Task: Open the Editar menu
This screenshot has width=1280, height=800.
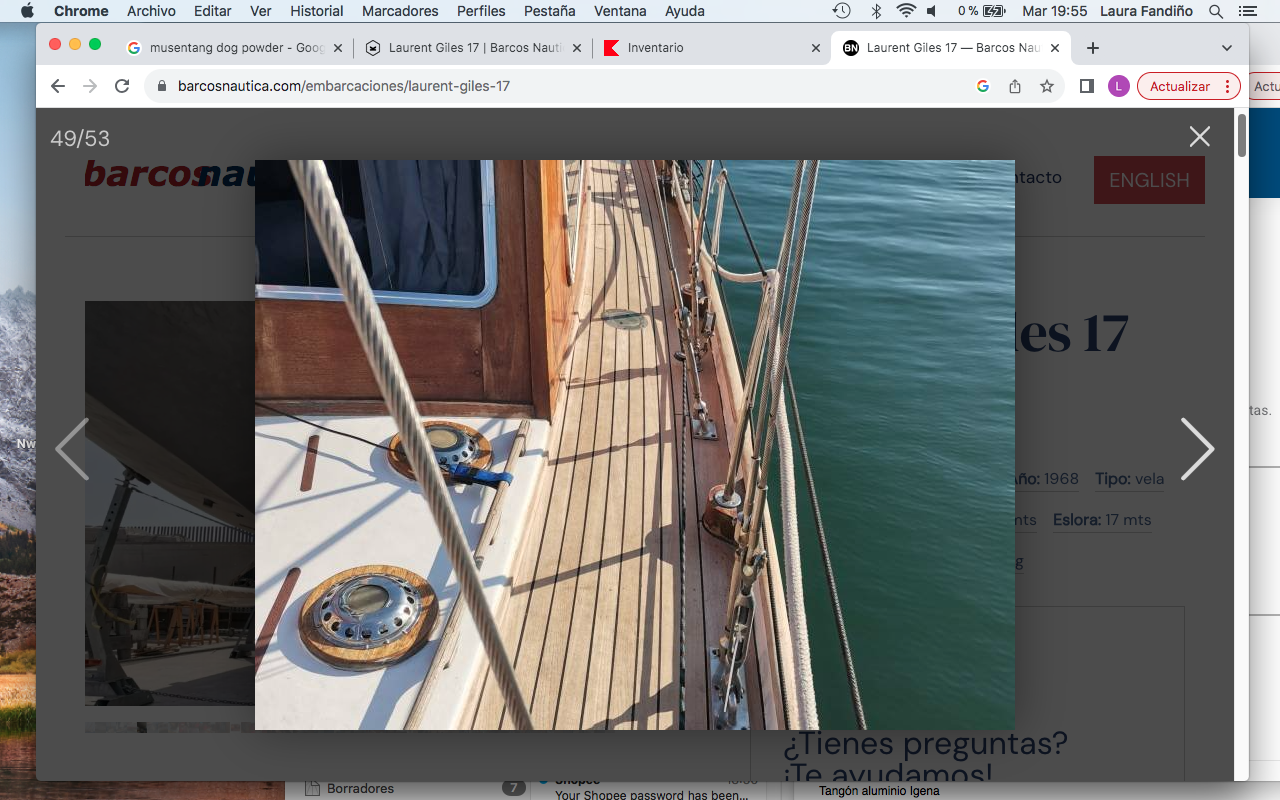Action: 212,11
